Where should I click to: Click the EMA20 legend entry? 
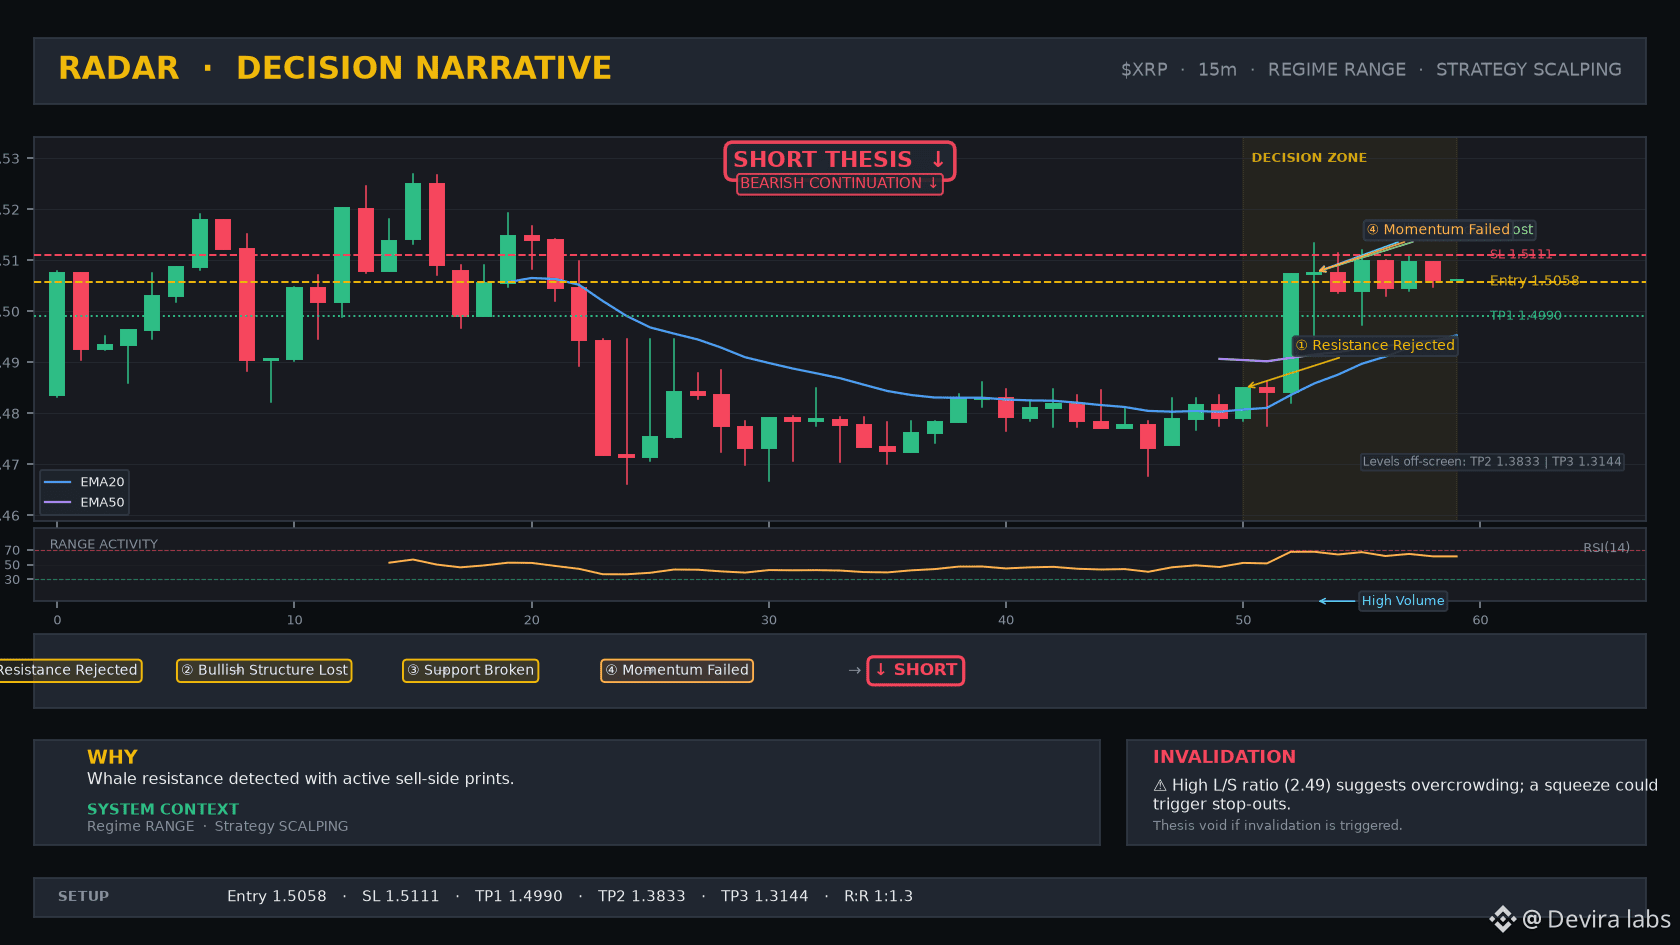[x=85, y=482]
